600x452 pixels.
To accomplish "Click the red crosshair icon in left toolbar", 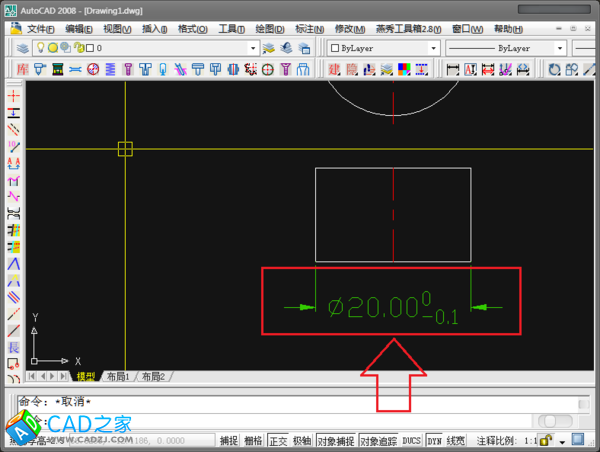I will point(13,94).
